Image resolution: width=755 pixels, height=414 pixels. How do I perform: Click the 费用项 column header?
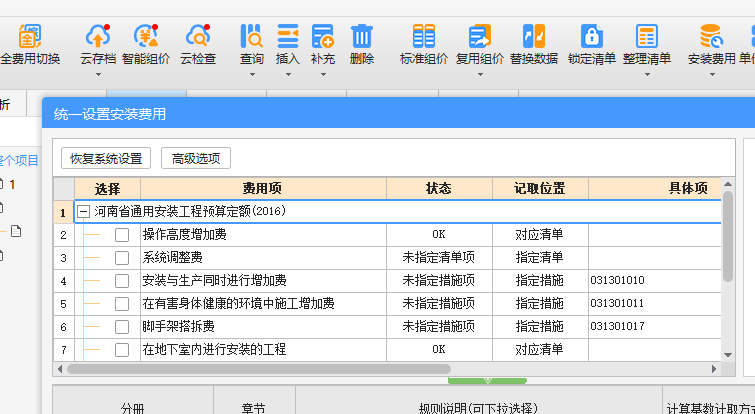click(263, 189)
